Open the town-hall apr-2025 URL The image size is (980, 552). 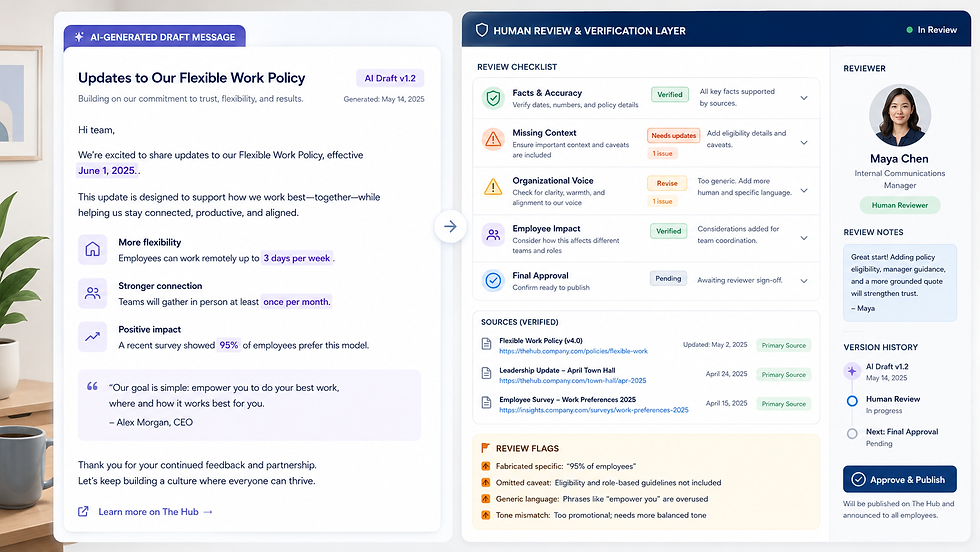572,381
